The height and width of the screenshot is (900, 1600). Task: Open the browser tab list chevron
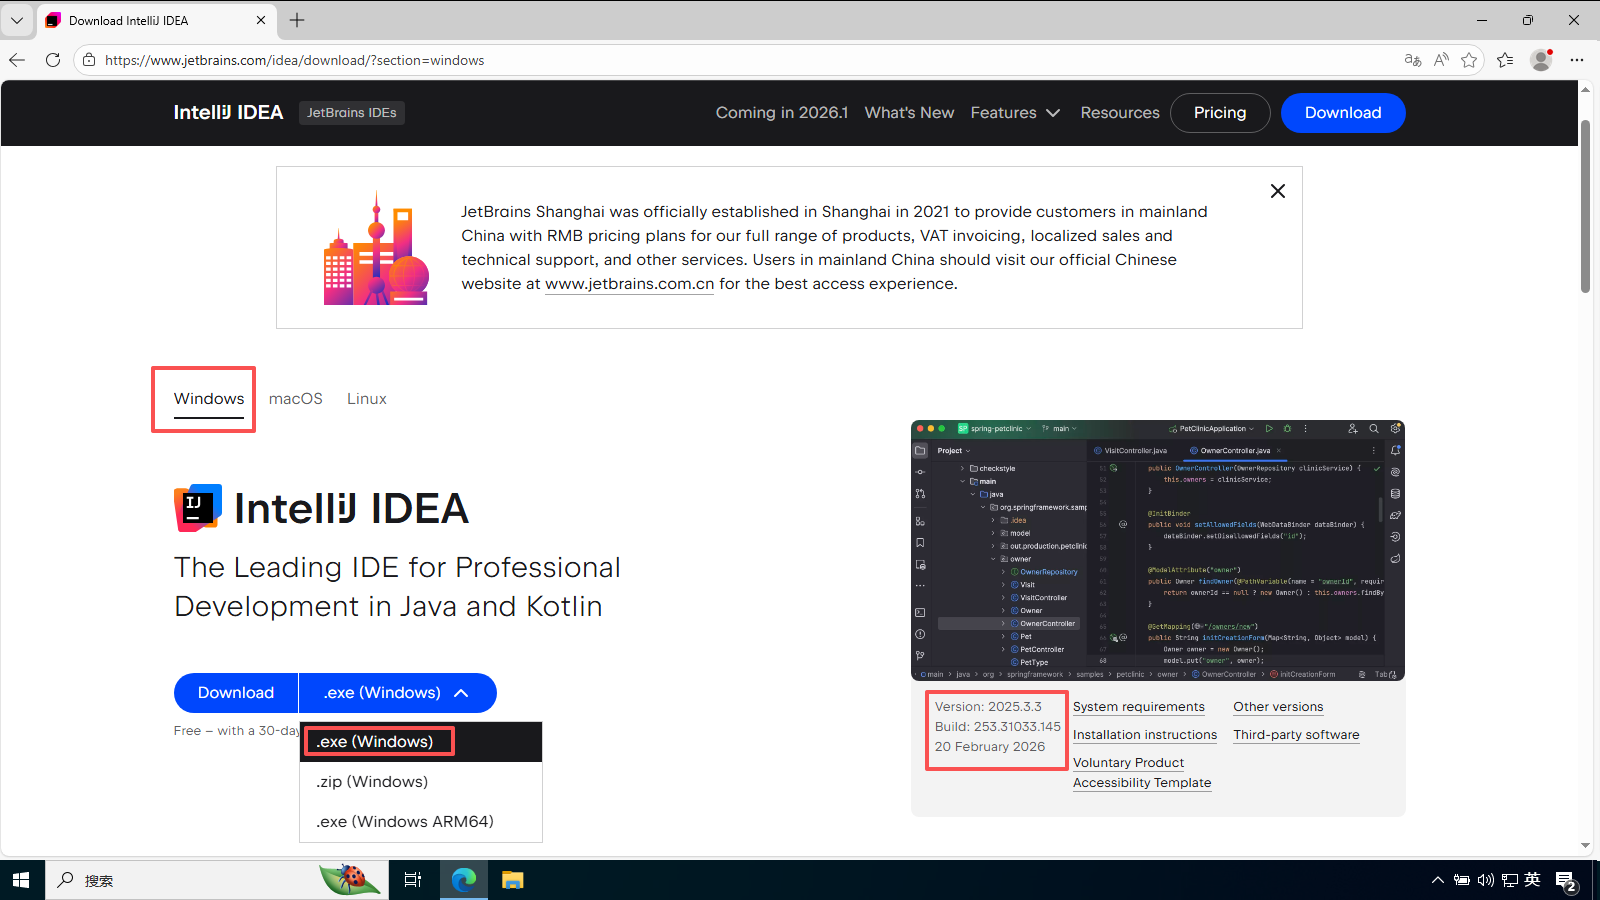click(17, 20)
